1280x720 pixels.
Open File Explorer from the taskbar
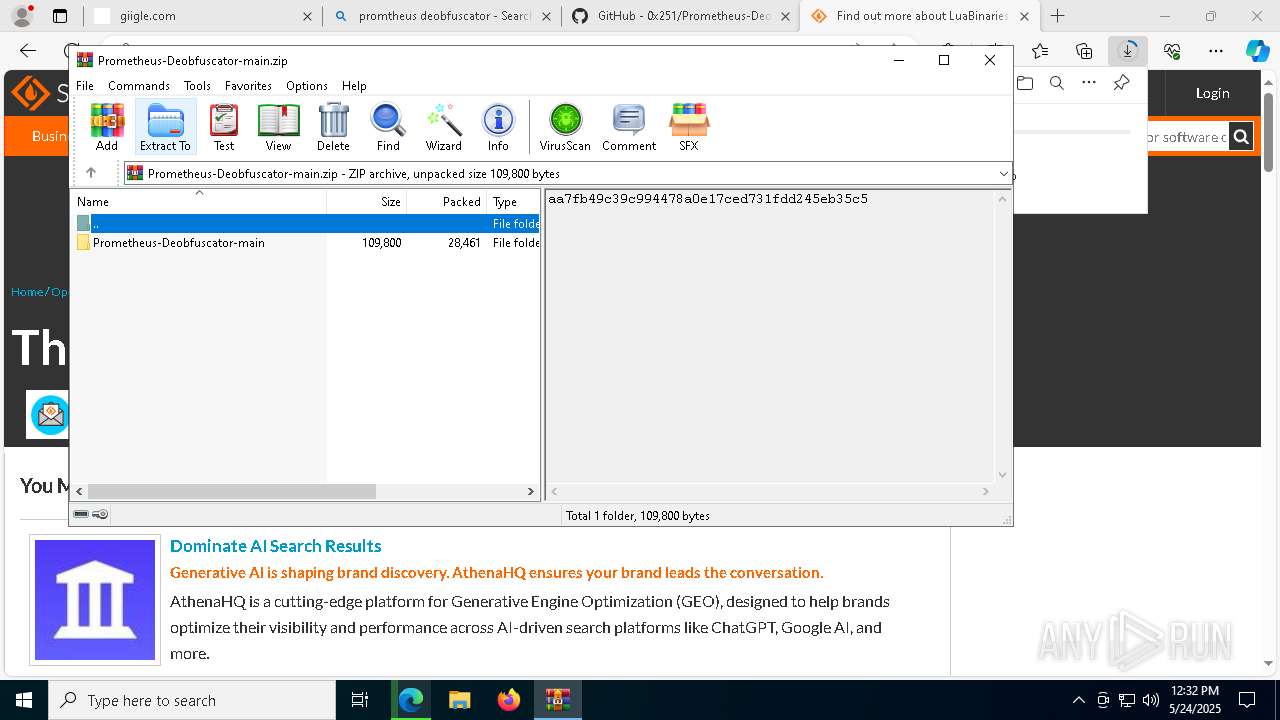459,700
